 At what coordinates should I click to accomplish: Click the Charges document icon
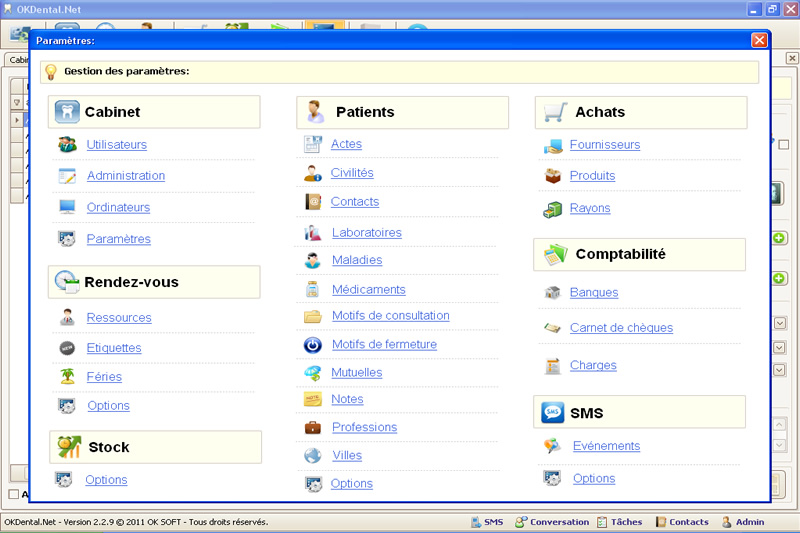(553, 366)
